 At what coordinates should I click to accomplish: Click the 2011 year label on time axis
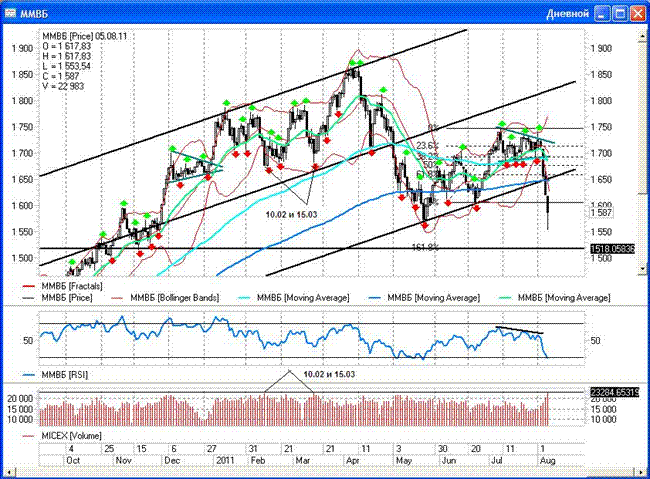click(x=225, y=460)
